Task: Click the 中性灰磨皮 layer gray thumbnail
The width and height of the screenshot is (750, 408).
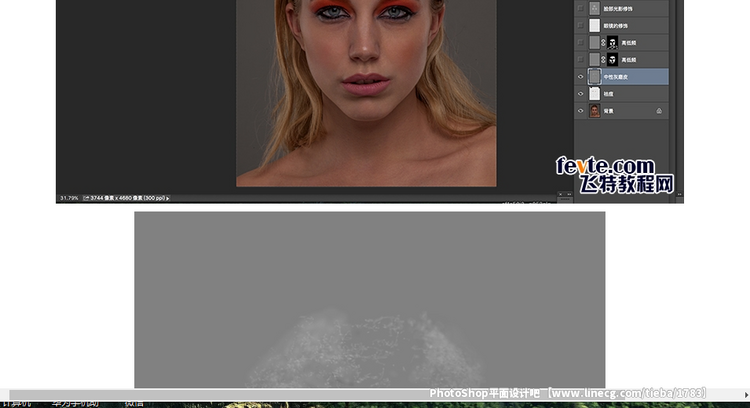Action: (x=595, y=77)
